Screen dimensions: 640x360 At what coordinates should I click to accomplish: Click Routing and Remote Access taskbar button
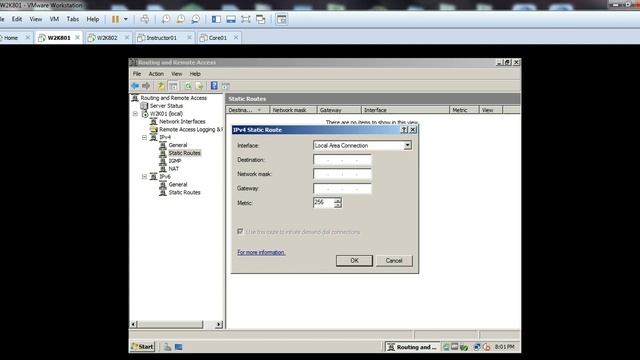[412, 347]
